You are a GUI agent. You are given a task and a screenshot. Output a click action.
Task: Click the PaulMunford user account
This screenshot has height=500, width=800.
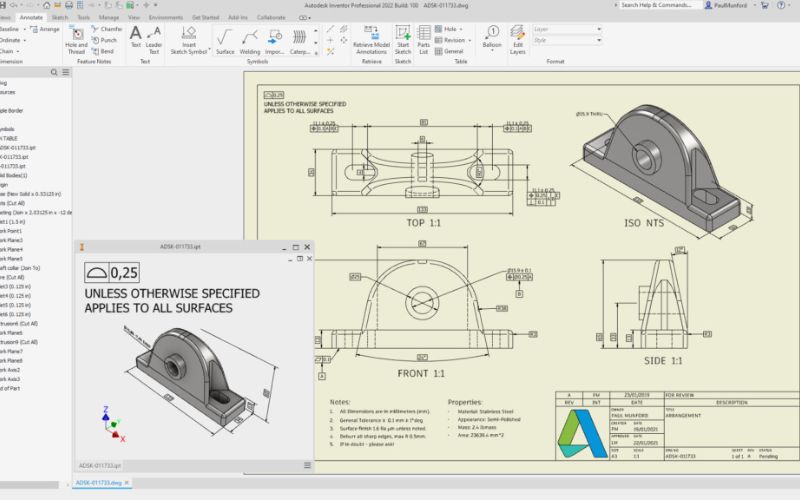click(726, 5)
